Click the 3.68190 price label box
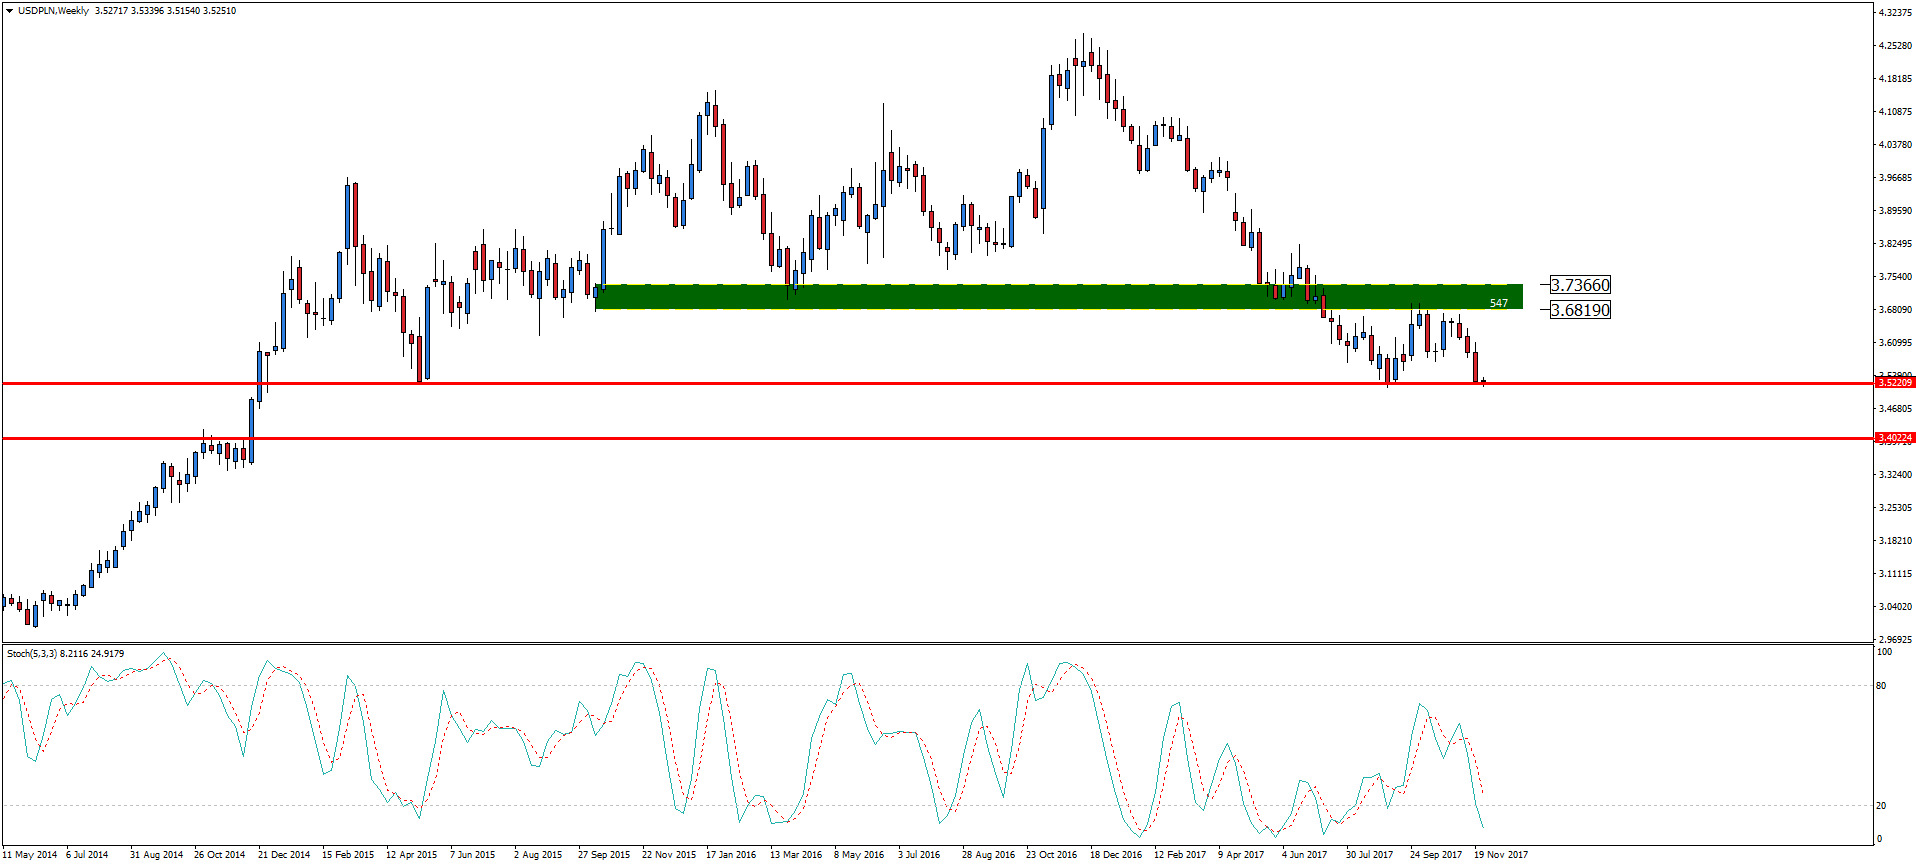Screen dimensions: 1916x866 pyautogui.click(x=1580, y=310)
